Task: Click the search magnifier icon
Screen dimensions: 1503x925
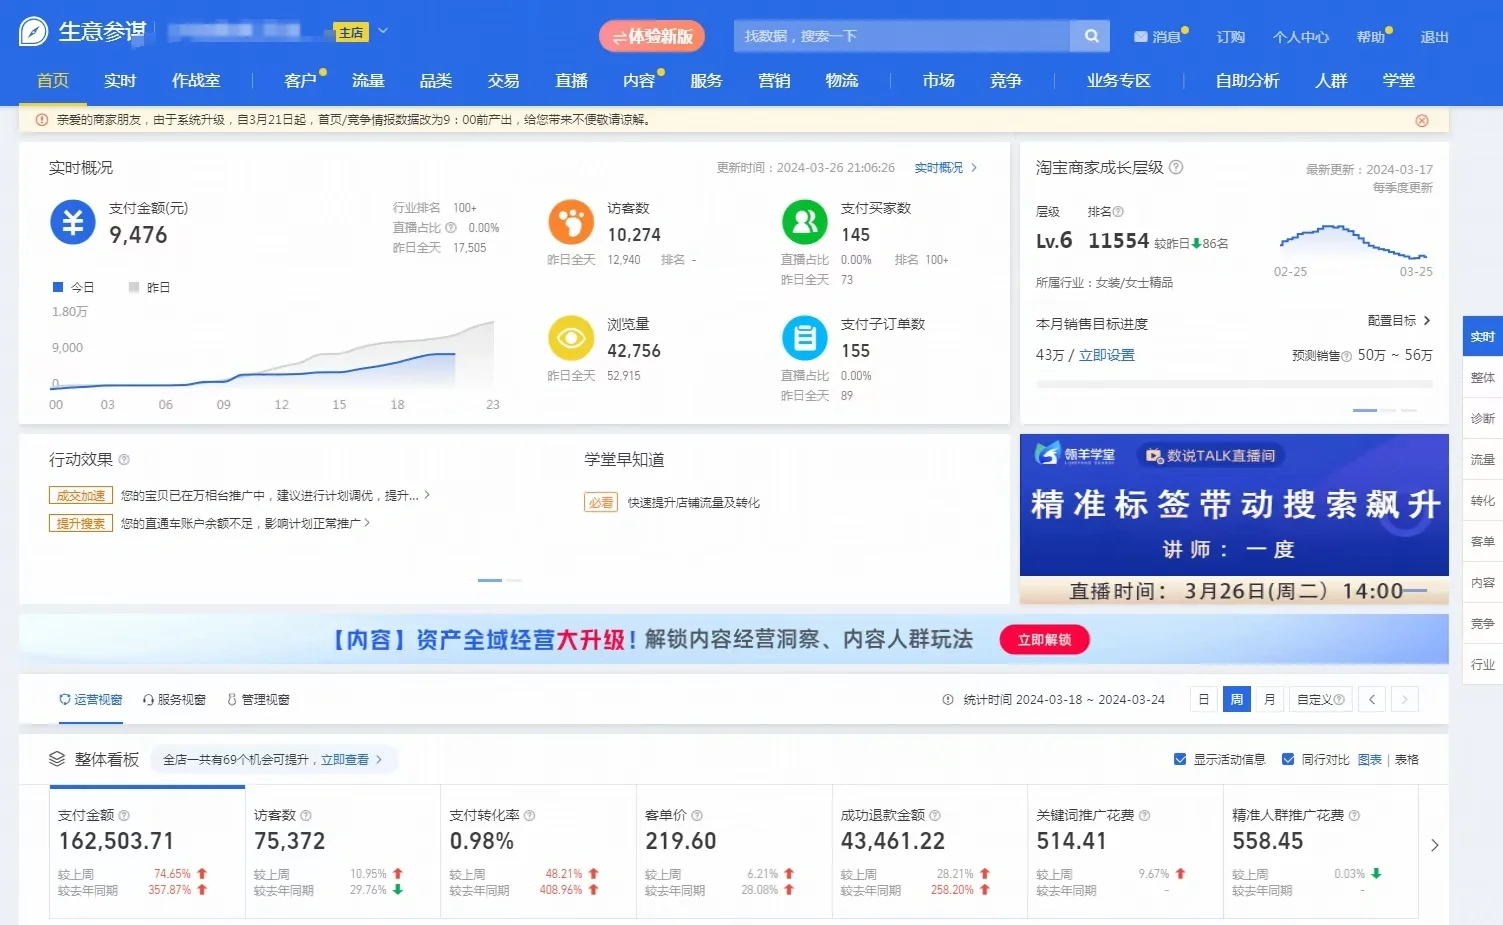Action: 1090,35
